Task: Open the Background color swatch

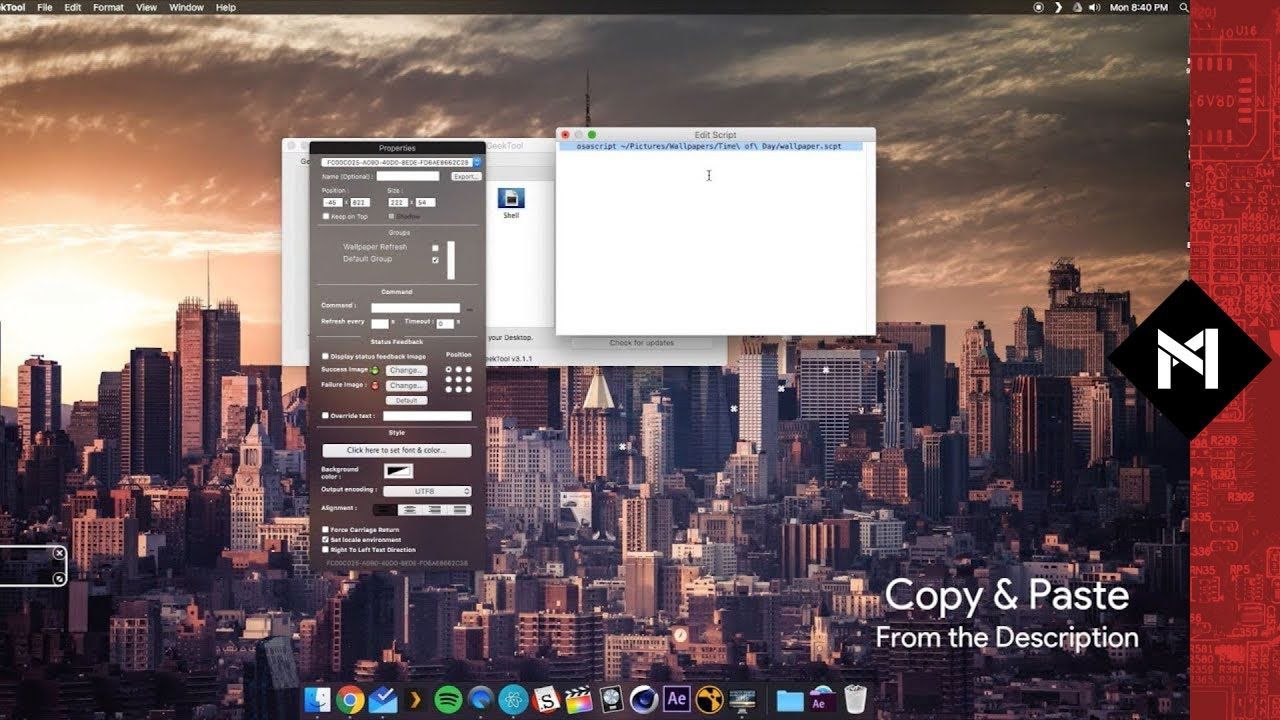Action: pyautogui.click(x=399, y=471)
